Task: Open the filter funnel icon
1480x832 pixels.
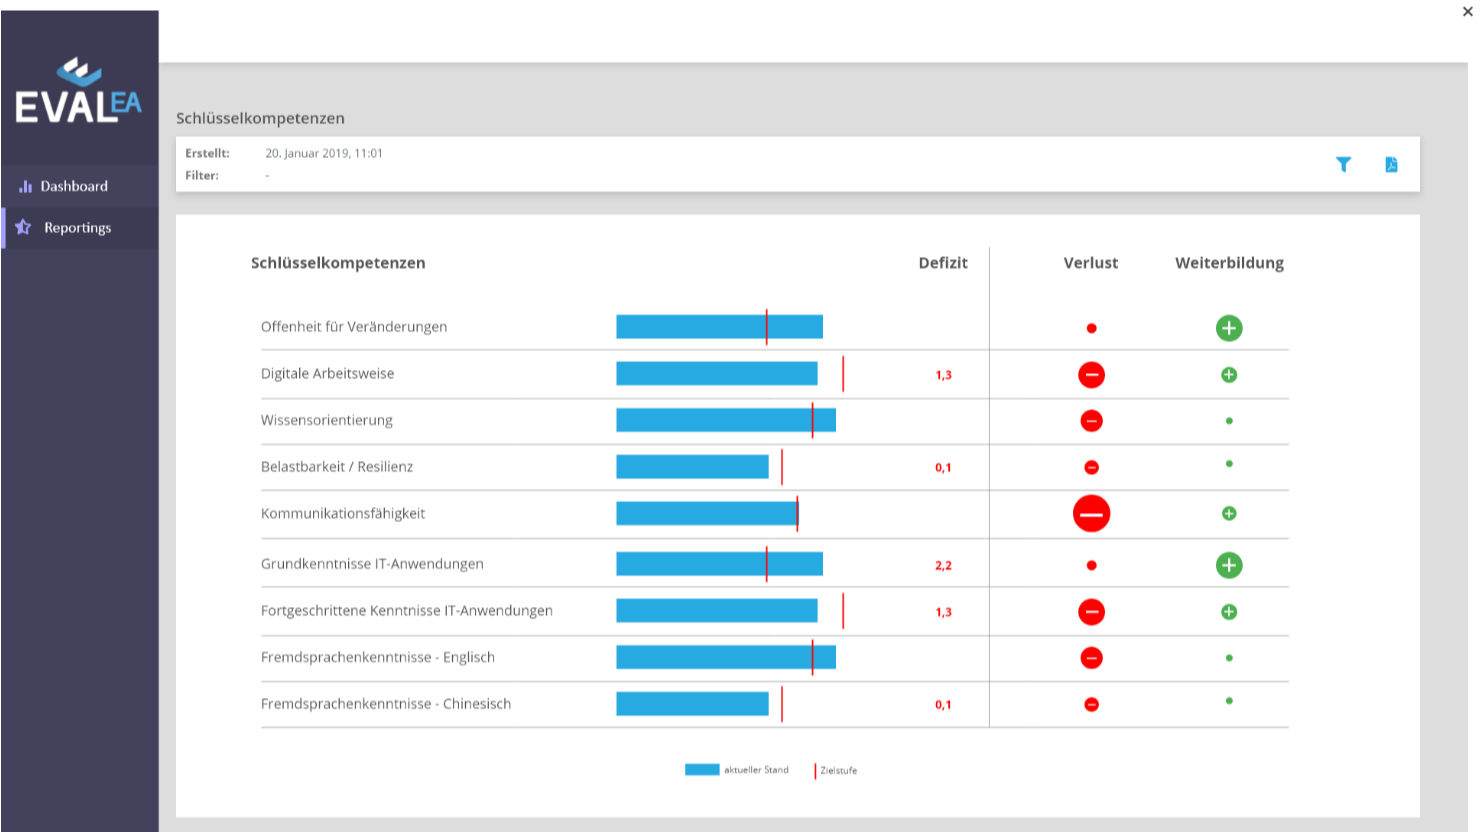Action: click(1343, 164)
